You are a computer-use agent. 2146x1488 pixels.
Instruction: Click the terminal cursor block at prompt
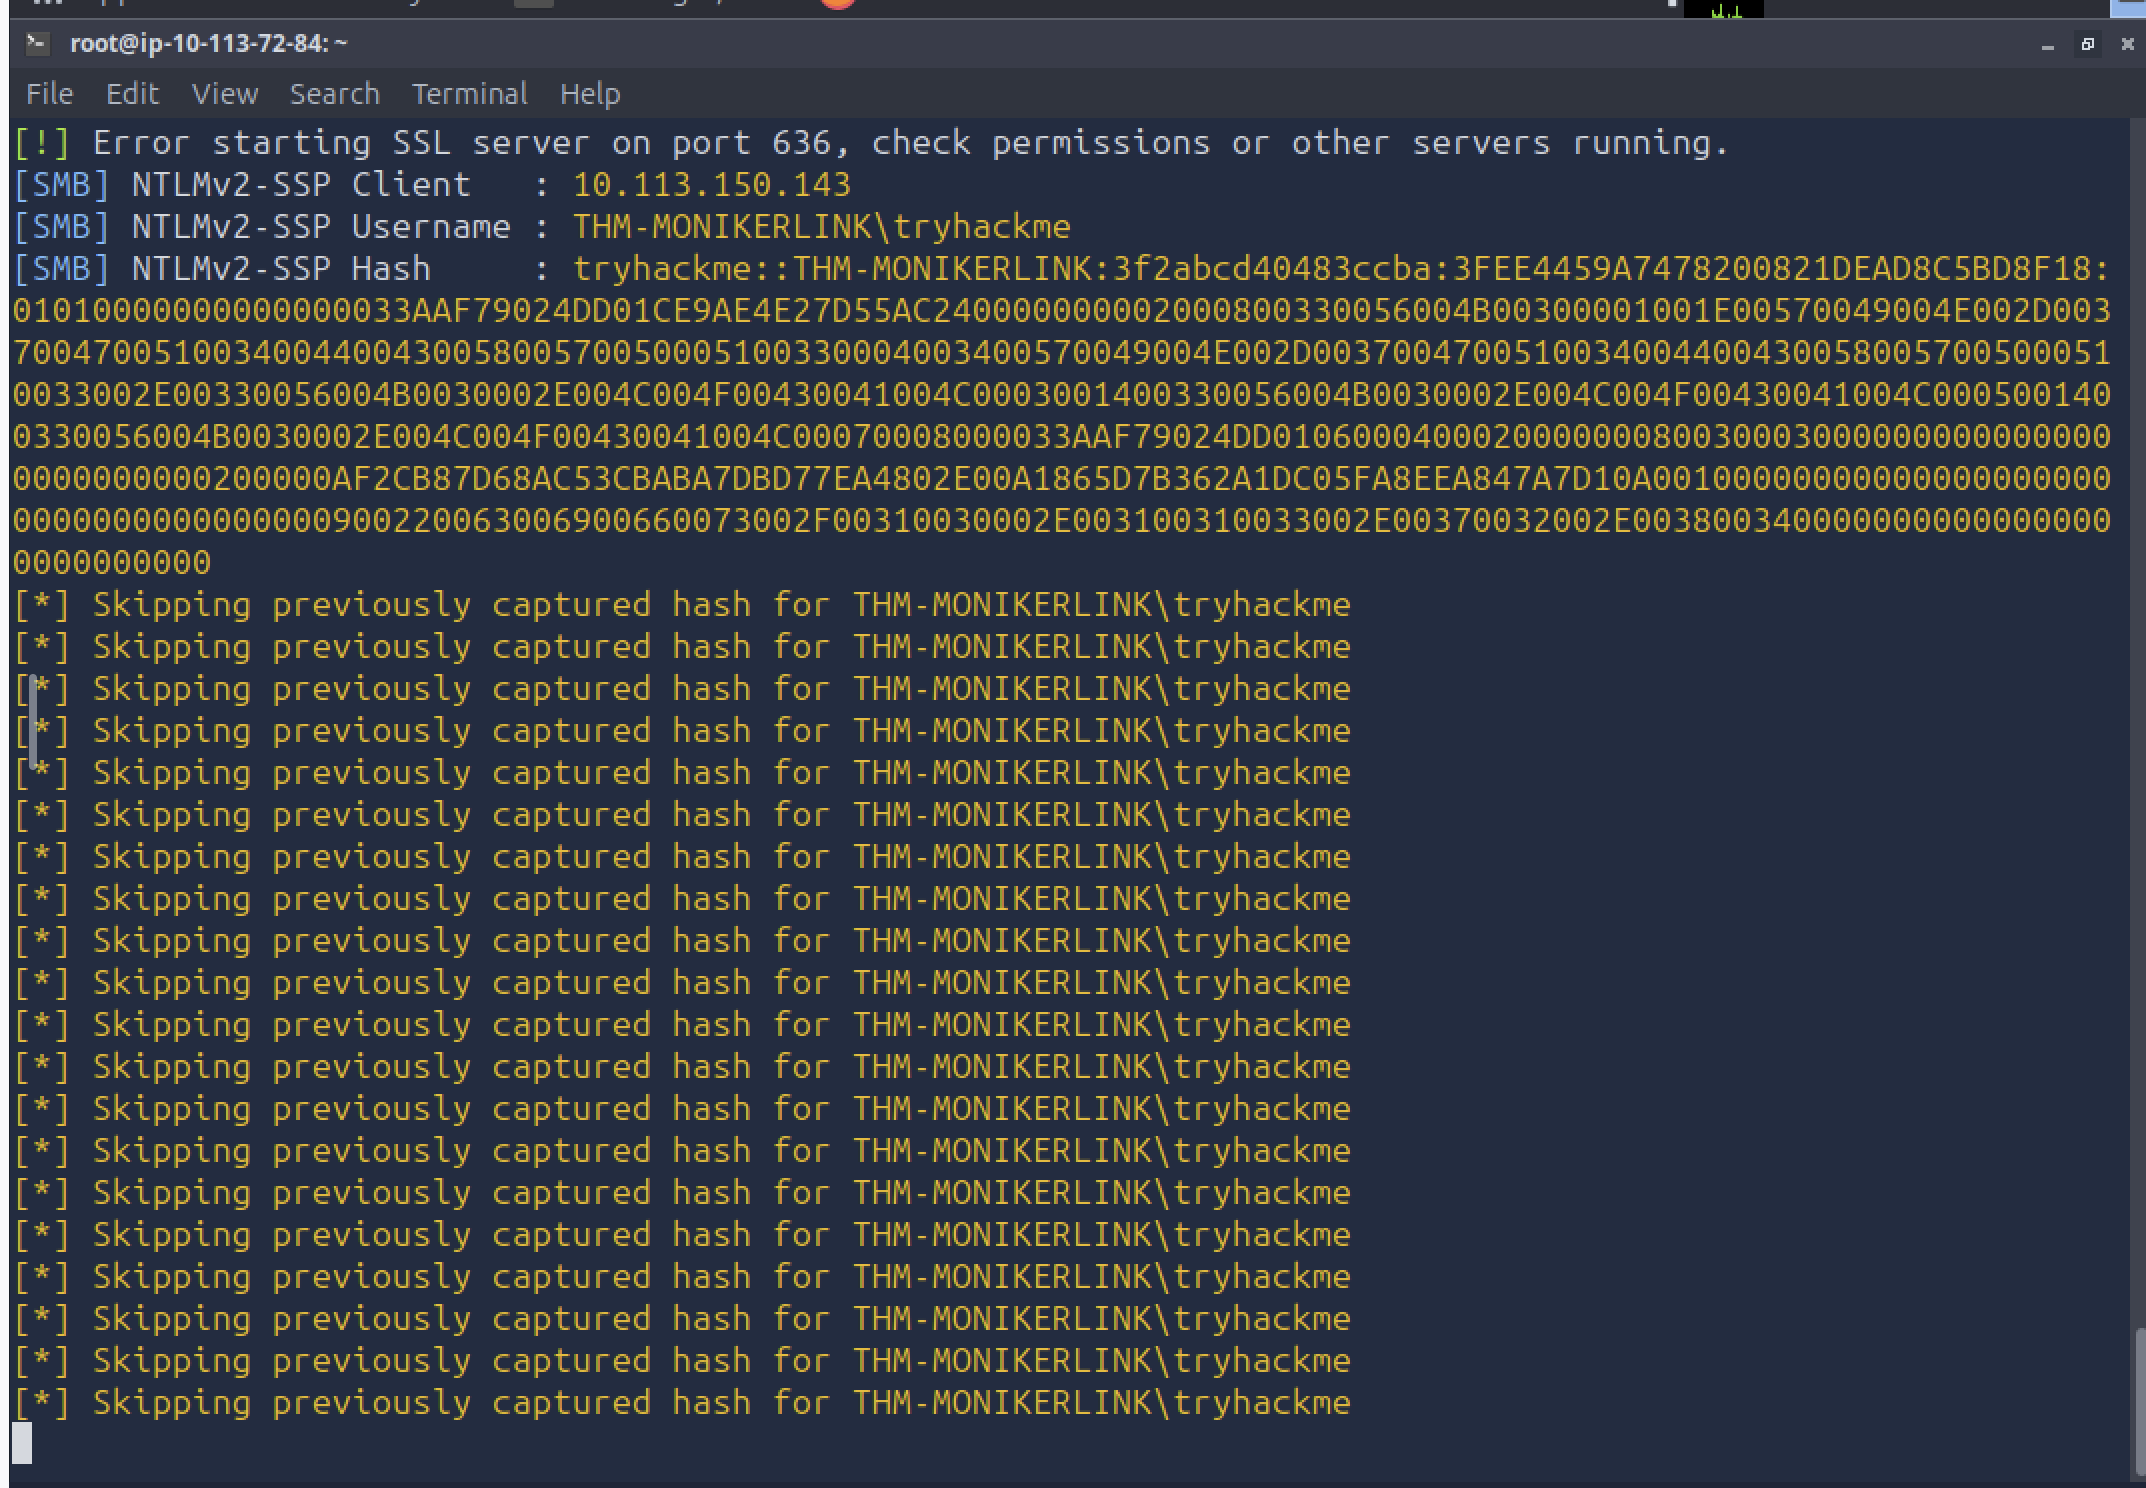pyautogui.click(x=22, y=1443)
